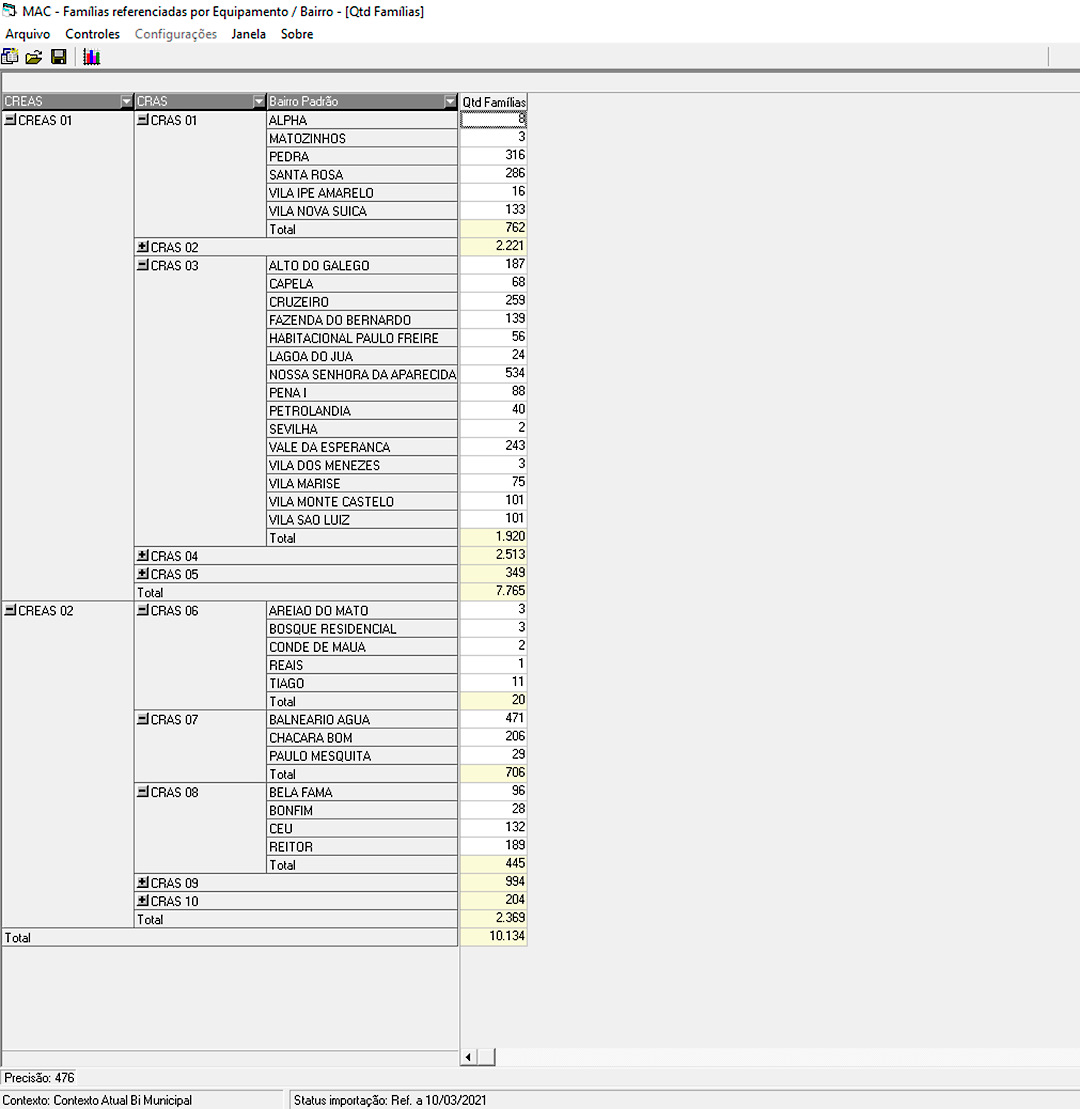Select the AREIAO DO MATO row
The width and height of the screenshot is (1080, 1109).
(x=362, y=610)
